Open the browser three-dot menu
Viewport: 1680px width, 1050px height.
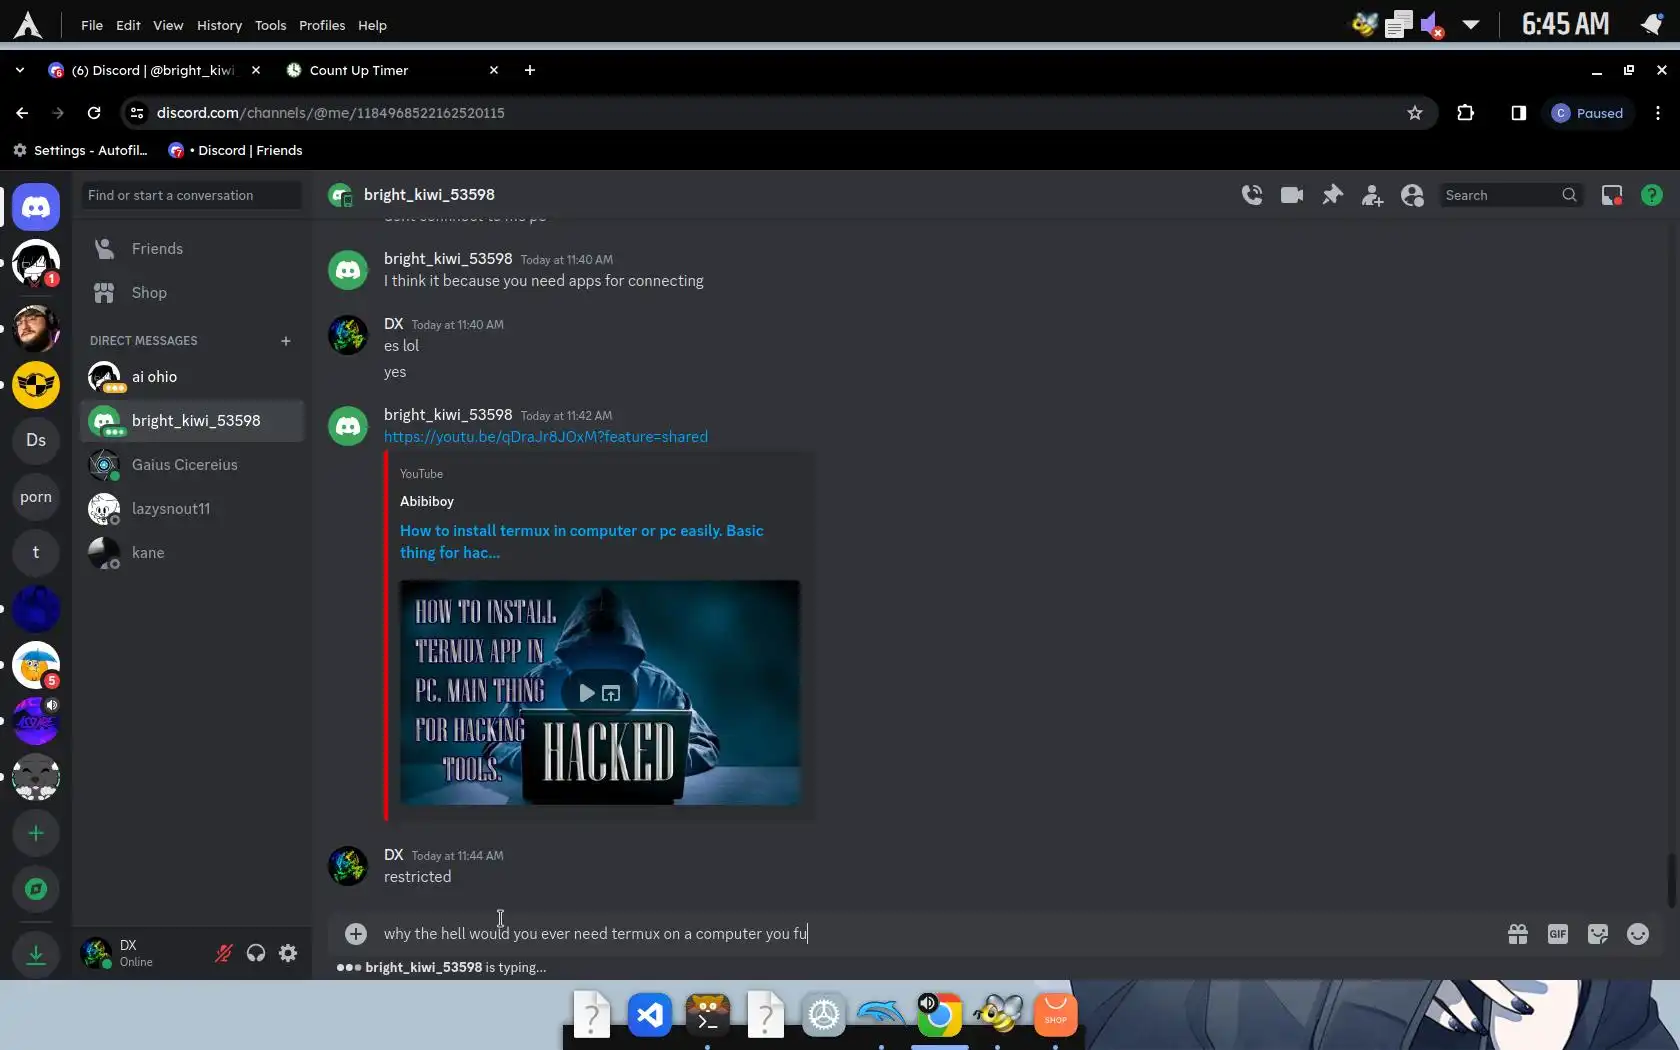pos(1658,113)
